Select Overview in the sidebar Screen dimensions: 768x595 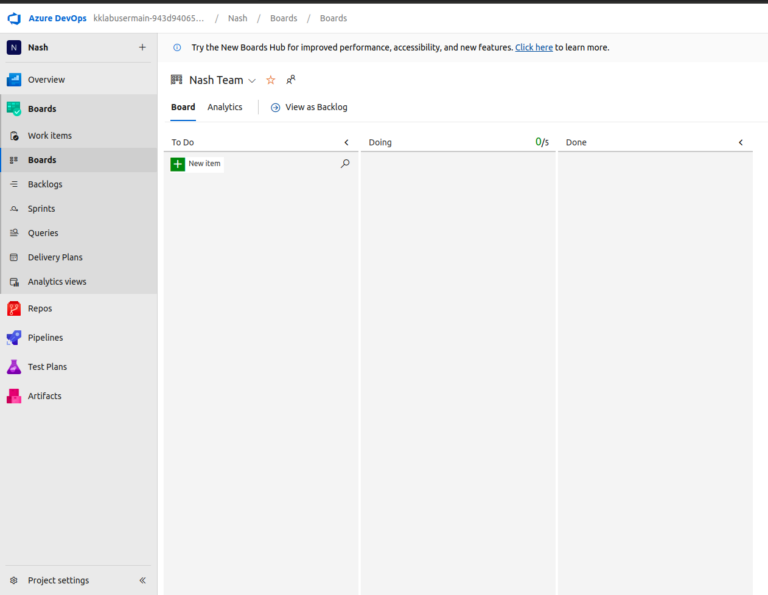(x=46, y=79)
